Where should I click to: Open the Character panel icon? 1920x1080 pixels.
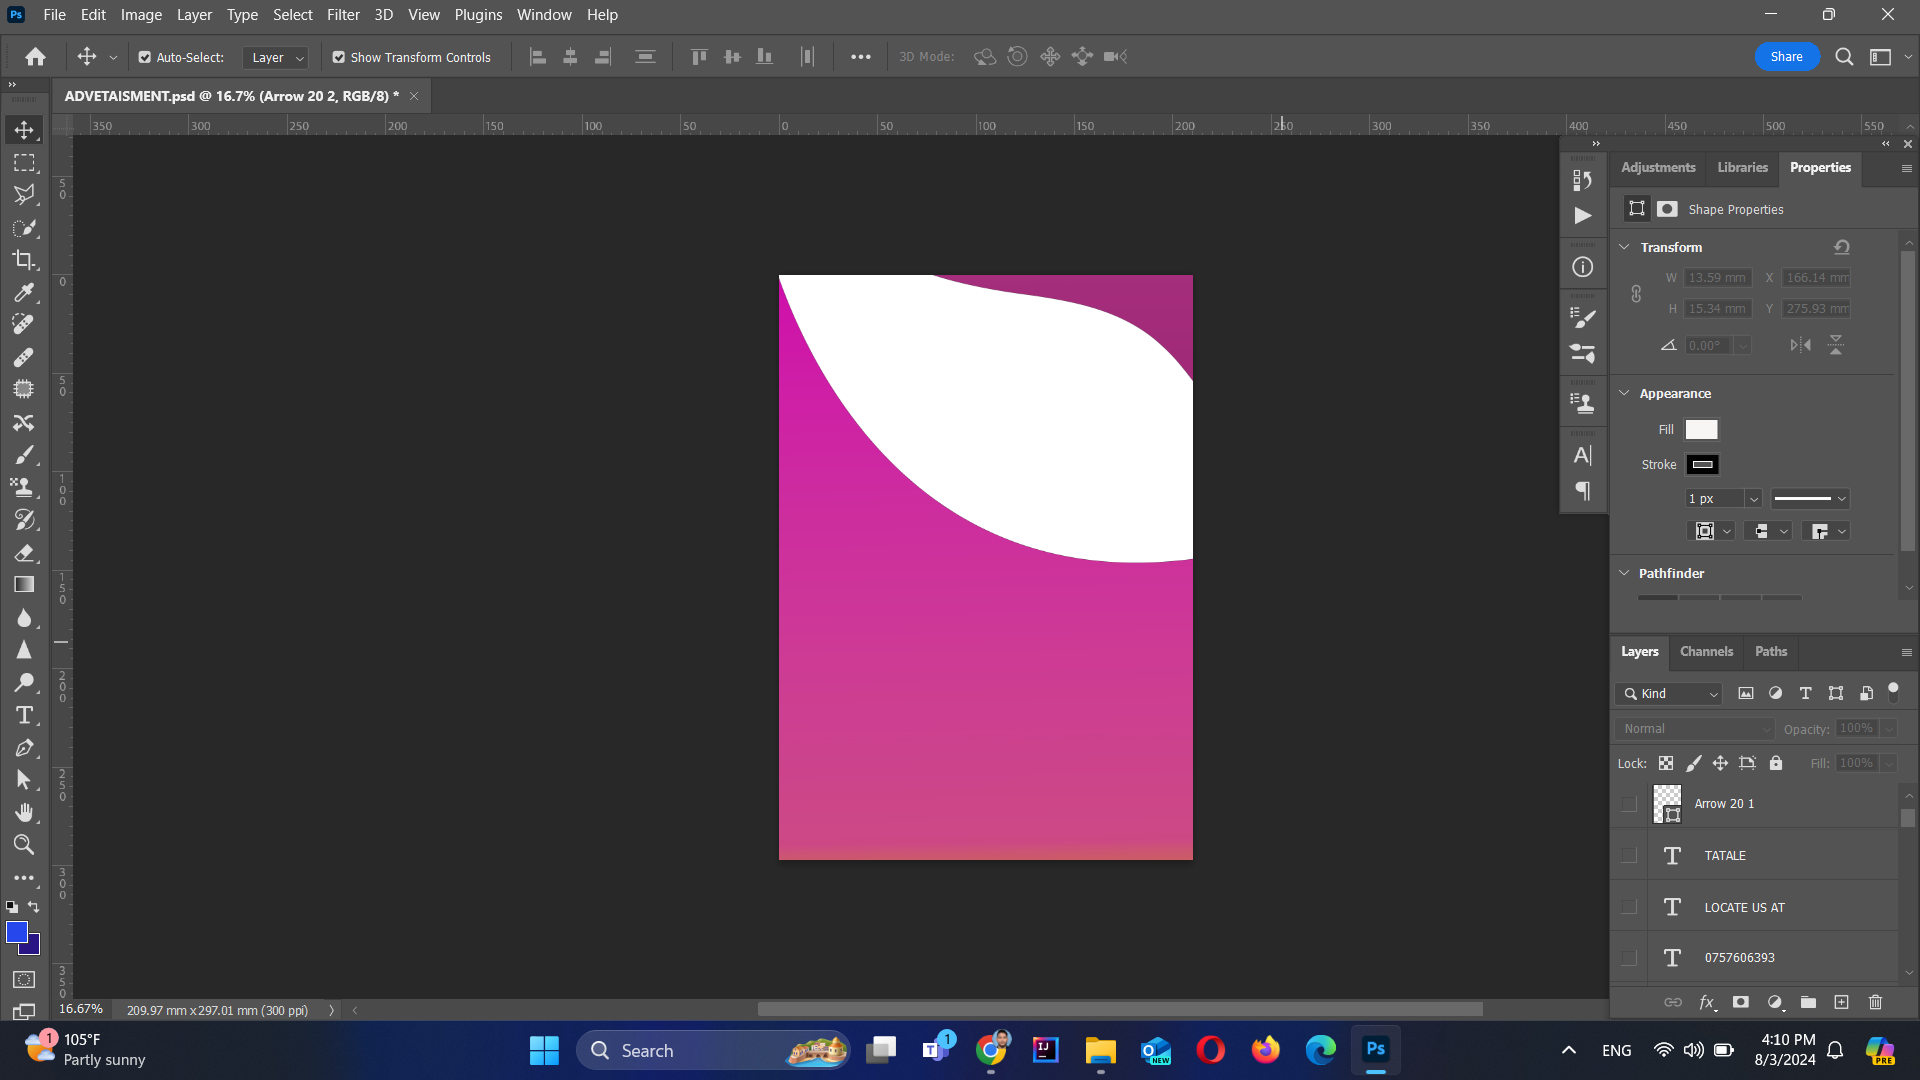pyautogui.click(x=1583, y=456)
